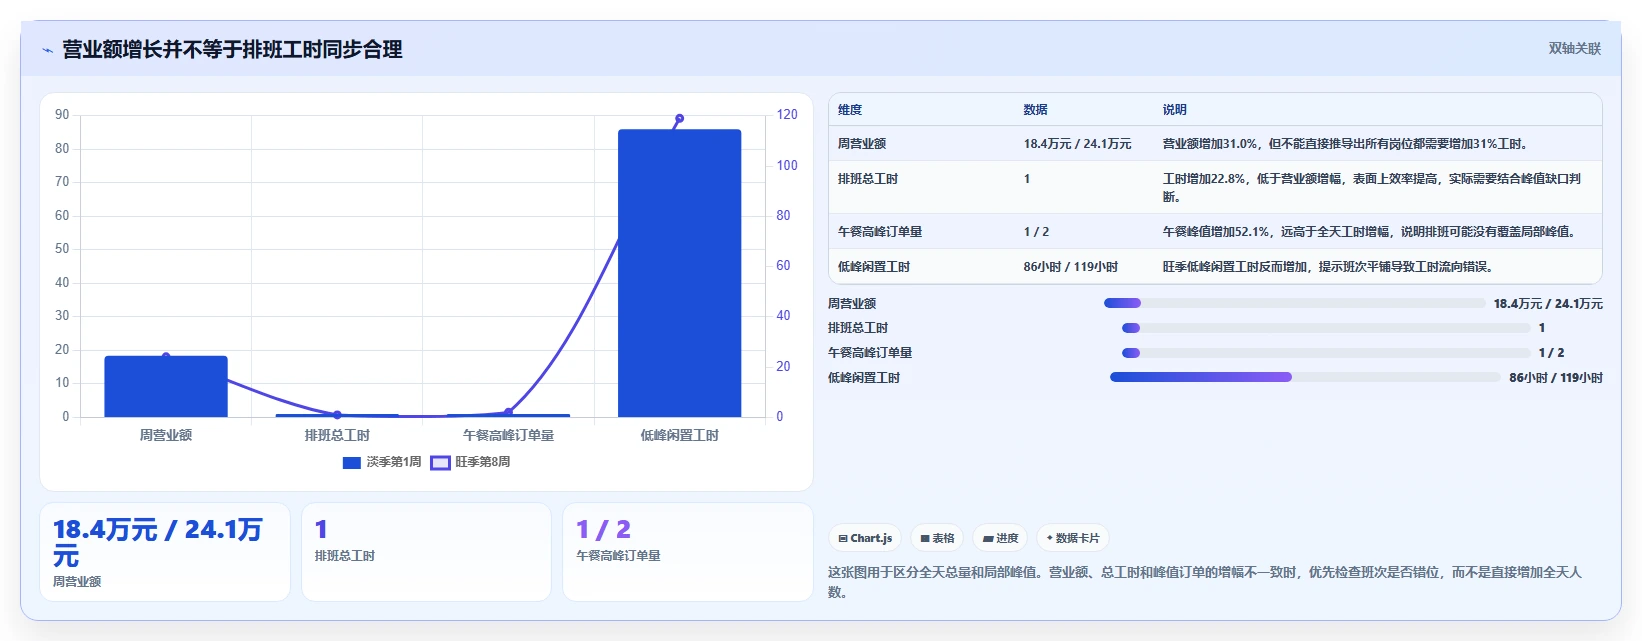Select the 进度 tag

point(1000,538)
